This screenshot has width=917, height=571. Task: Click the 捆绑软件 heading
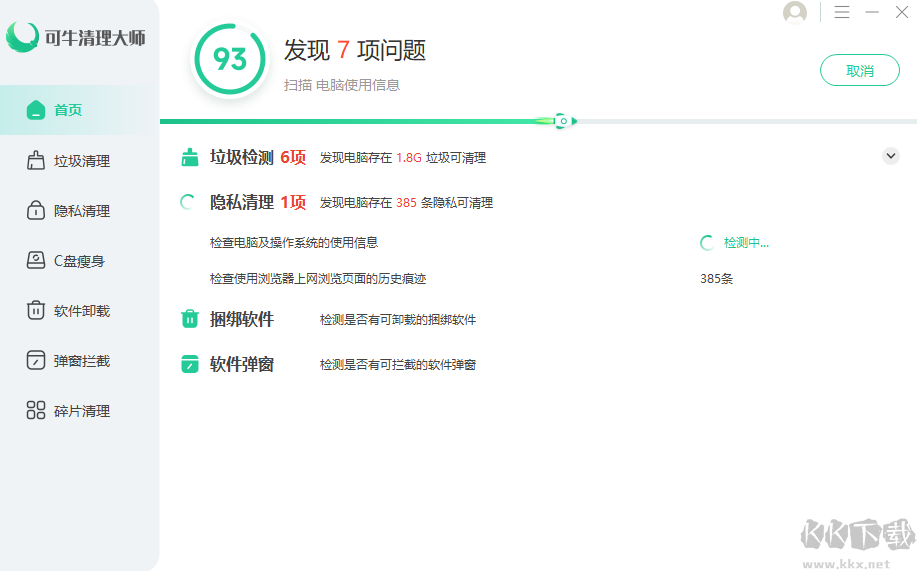coord(242,319)
